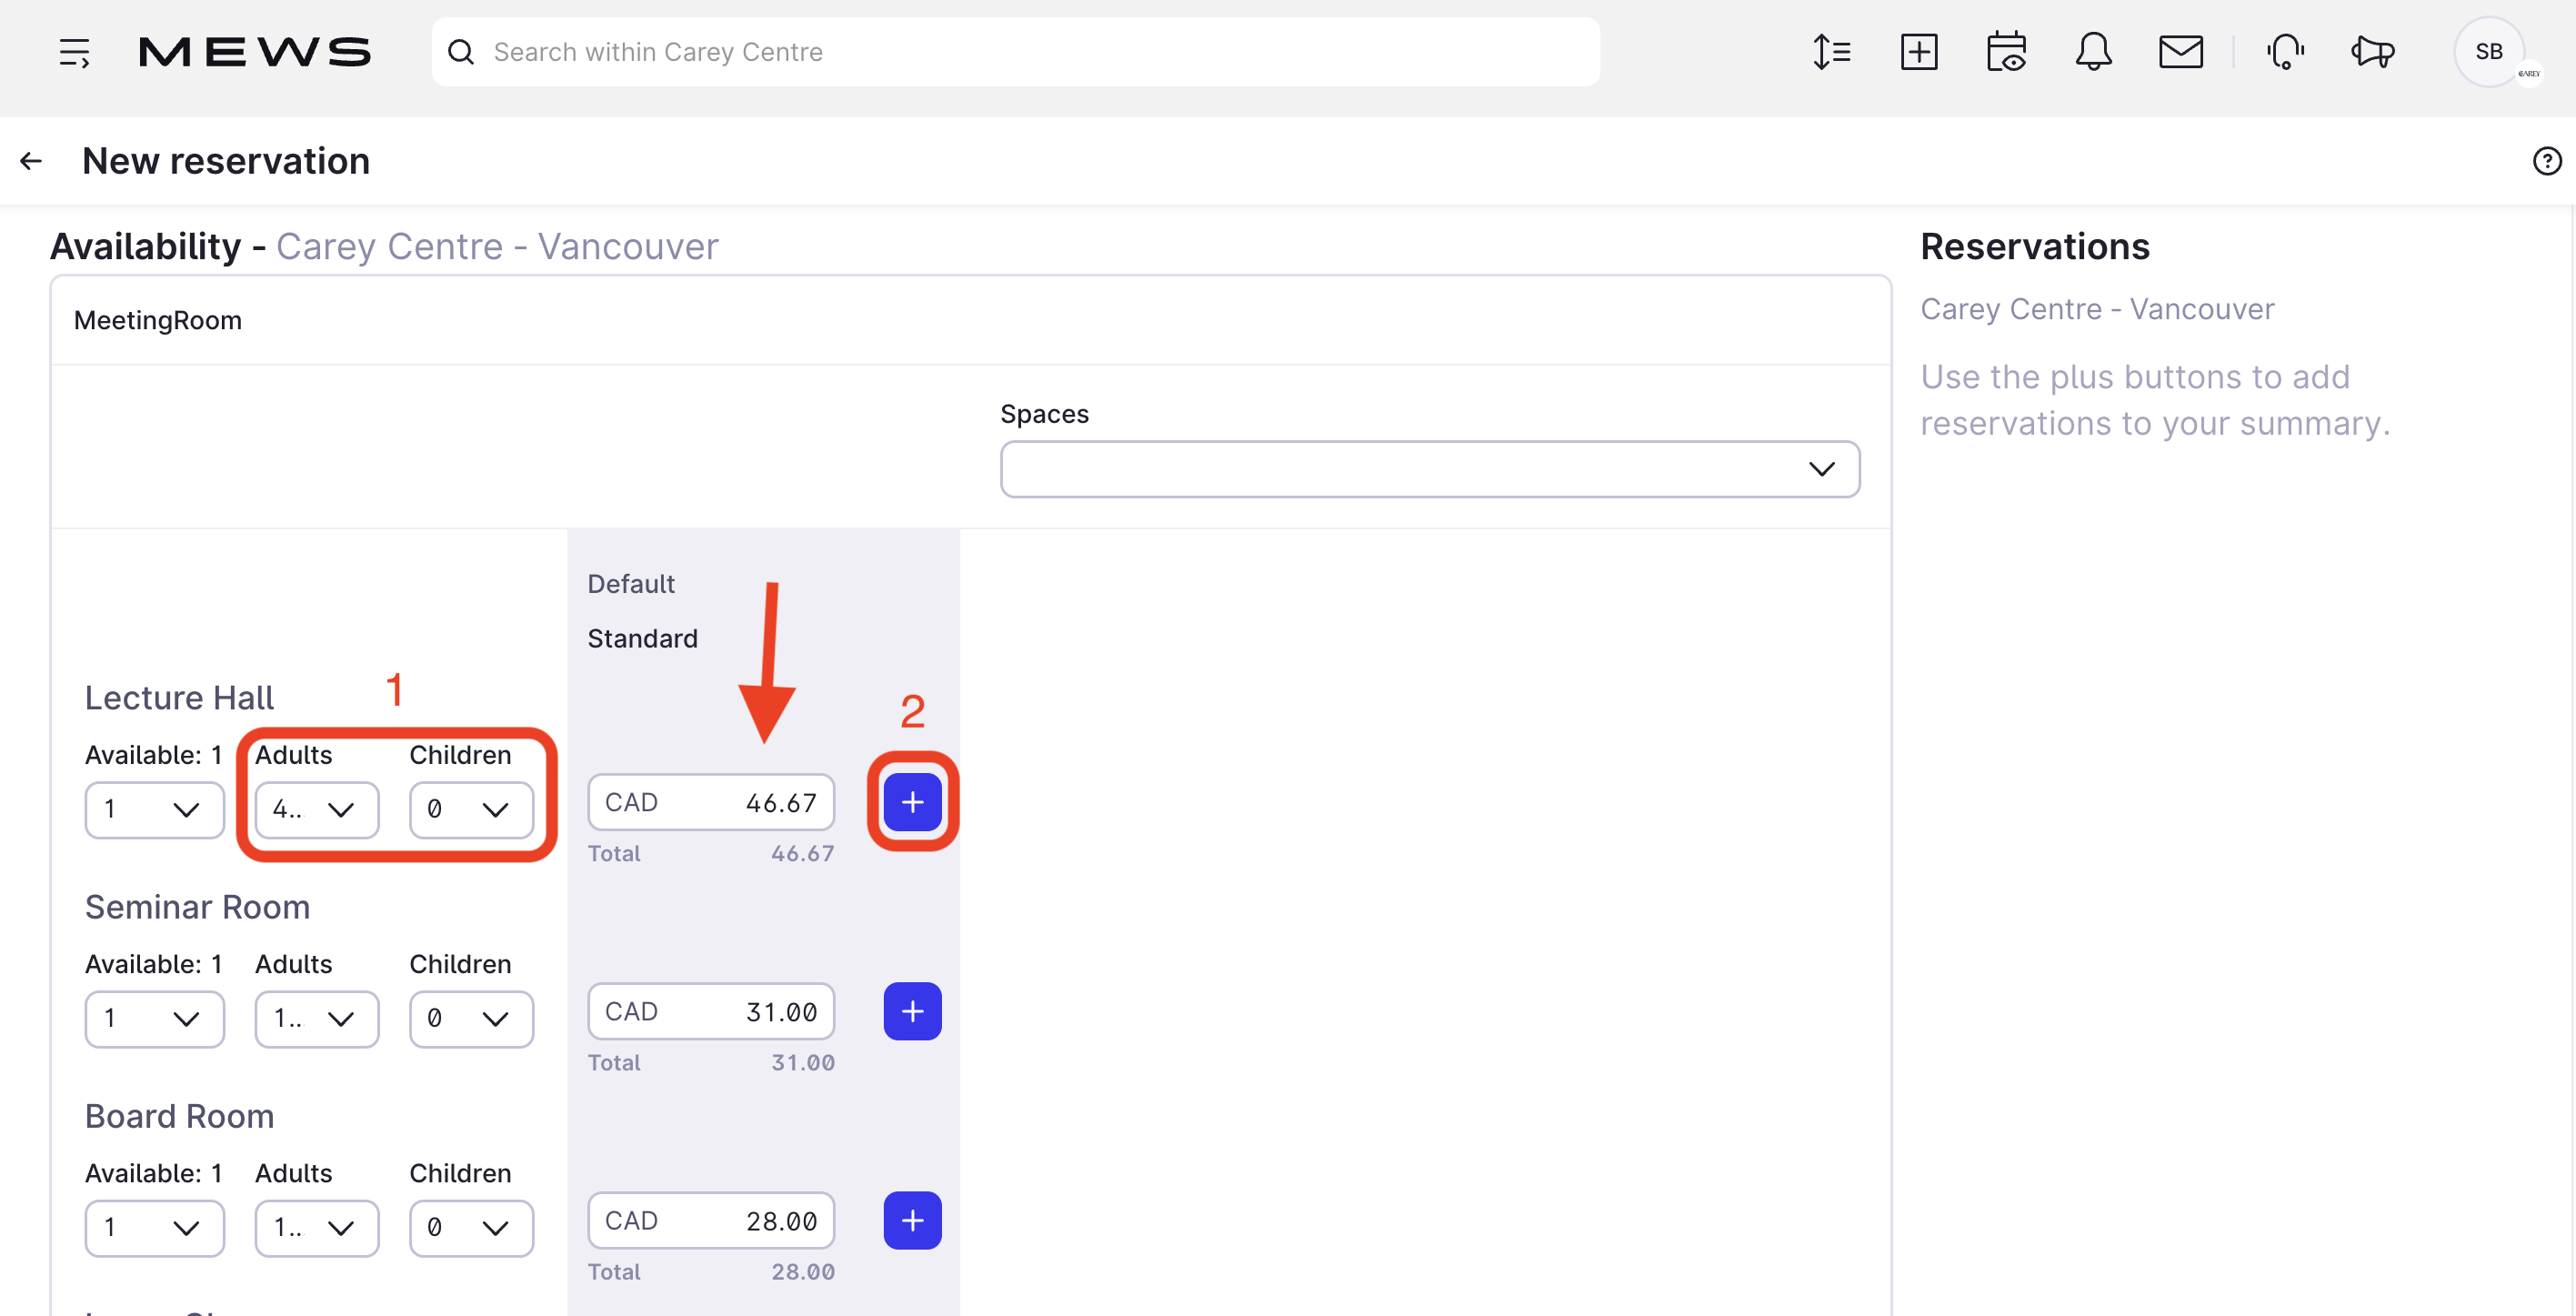Click the support headset icon
The height and width of the screenshot is (1316, 2576).
pyautogui.click(x=2285, y=52)
